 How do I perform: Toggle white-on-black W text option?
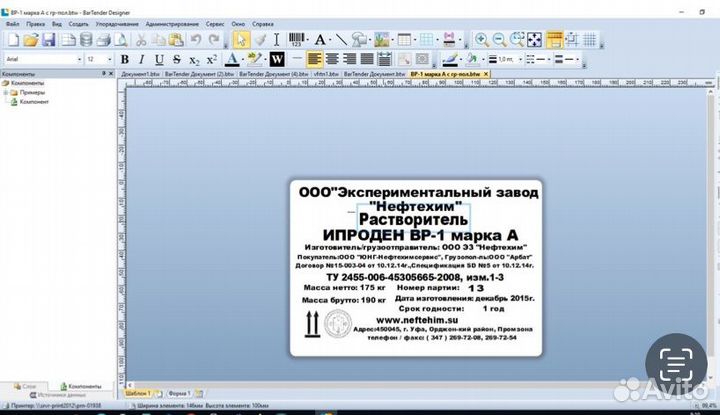point(276,59)
